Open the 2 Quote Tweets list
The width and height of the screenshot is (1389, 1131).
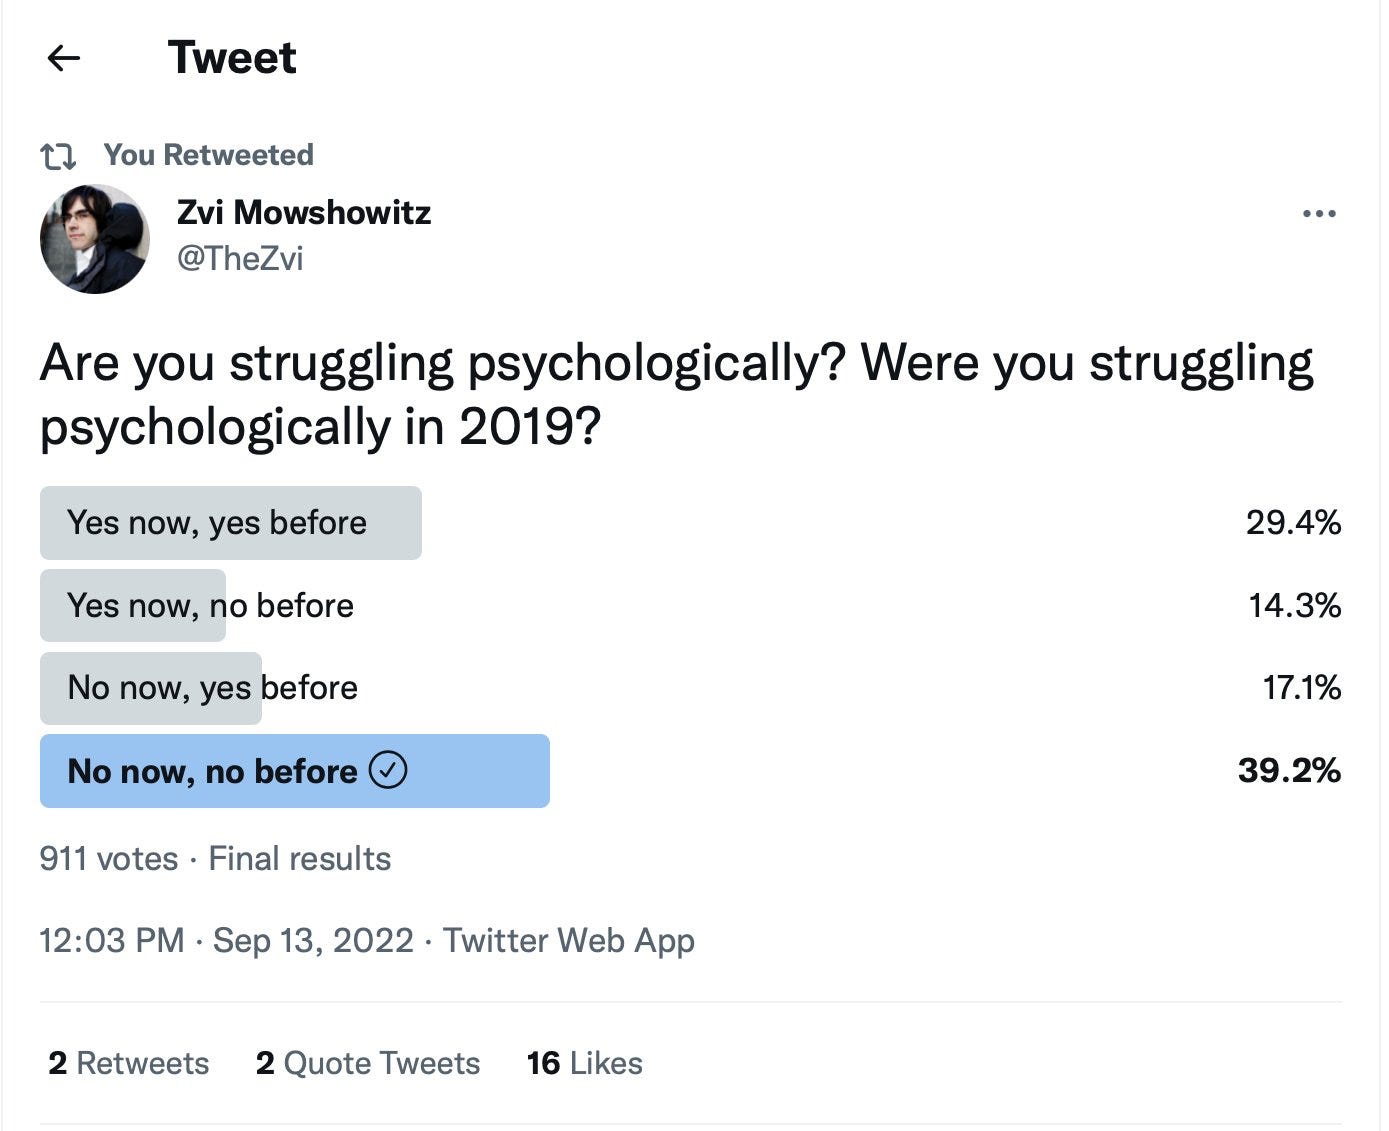tap(368, 1063)
